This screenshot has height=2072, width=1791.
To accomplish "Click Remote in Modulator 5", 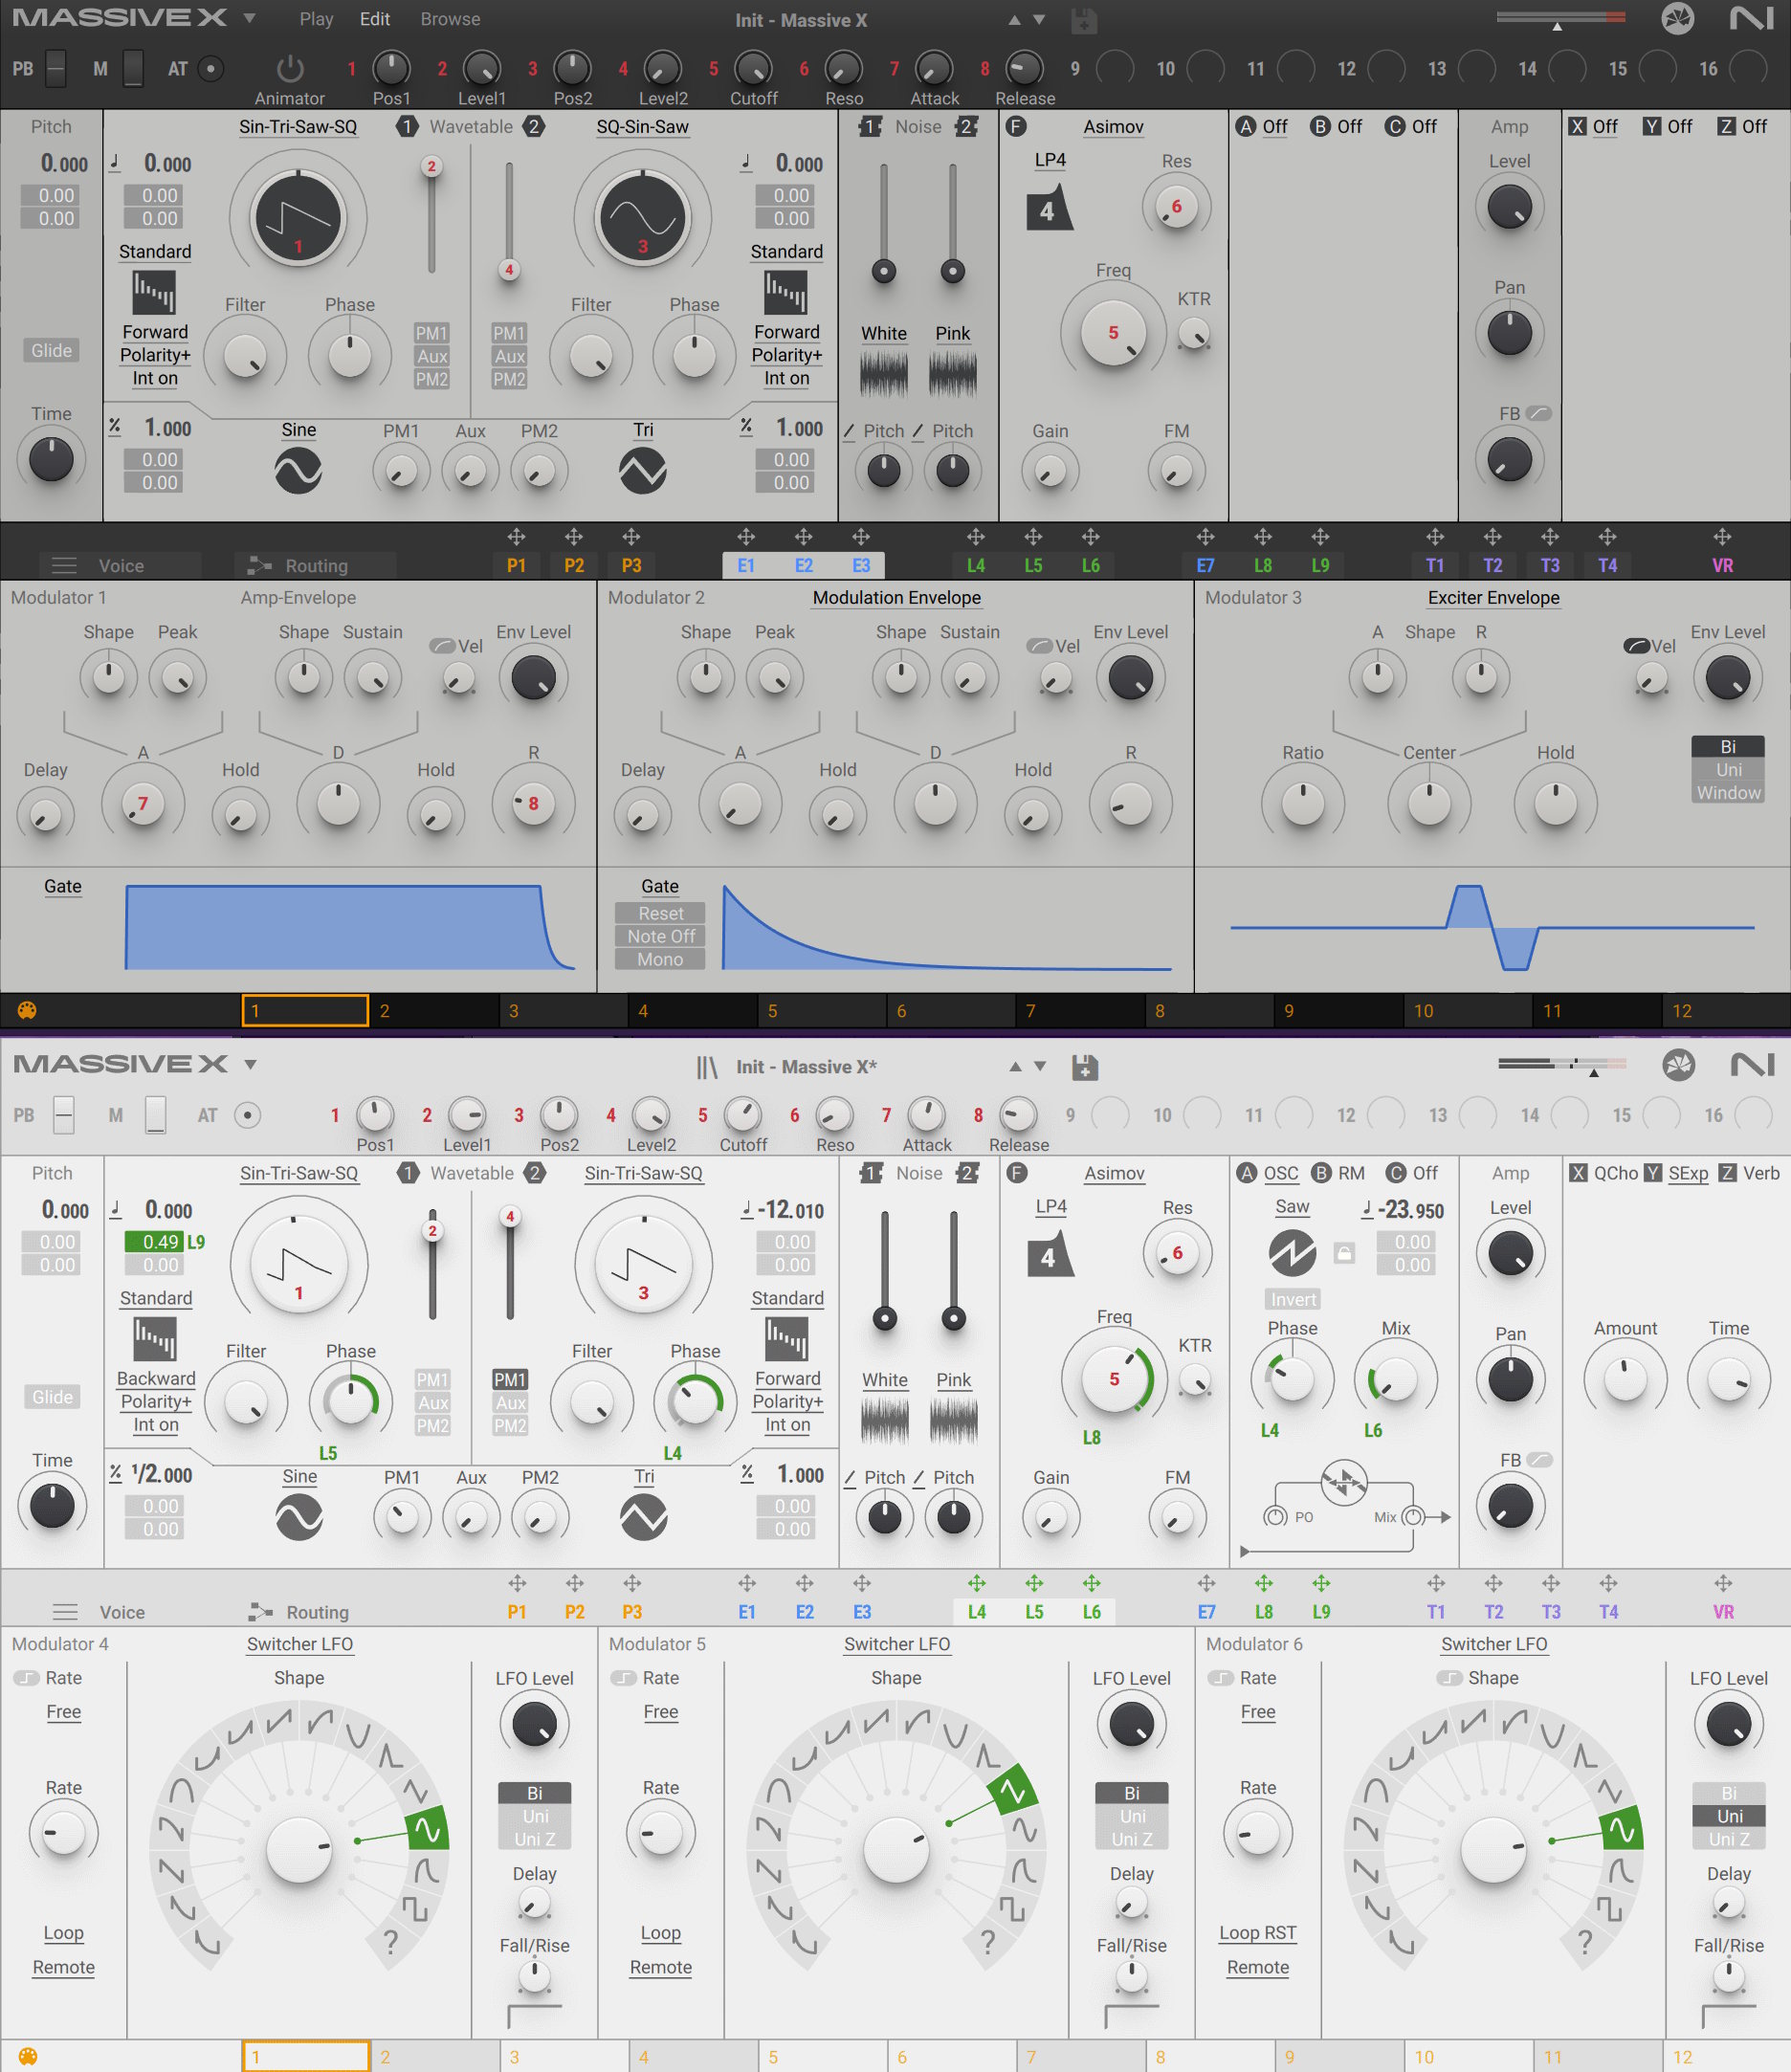I will tap(661, 1967).
